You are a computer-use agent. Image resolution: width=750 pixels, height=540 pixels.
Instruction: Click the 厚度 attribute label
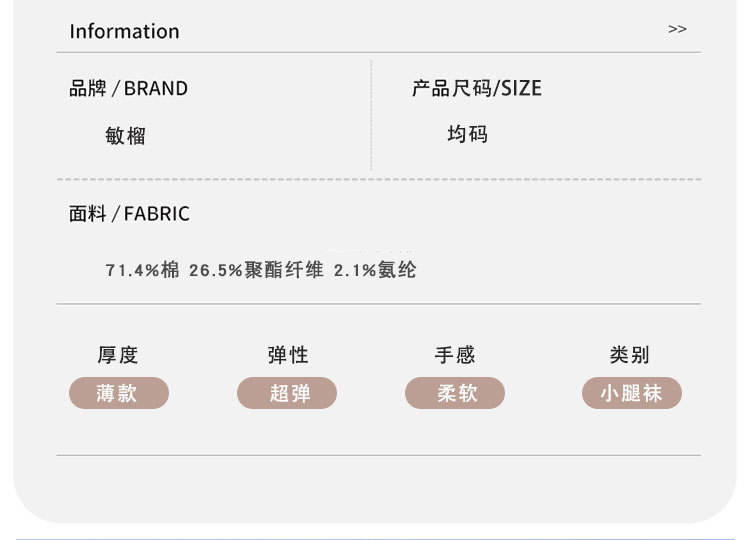pyautogui.click(x=118, y=355)
